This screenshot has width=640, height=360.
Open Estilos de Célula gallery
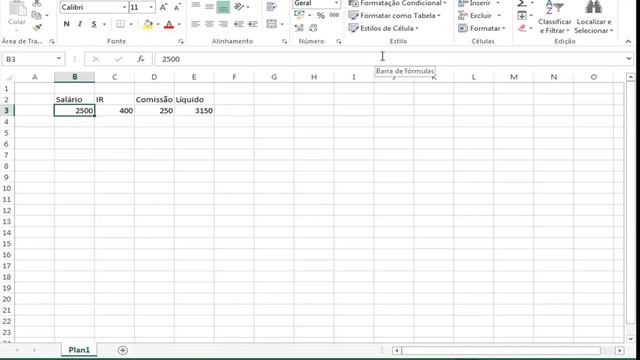point(384,28)
